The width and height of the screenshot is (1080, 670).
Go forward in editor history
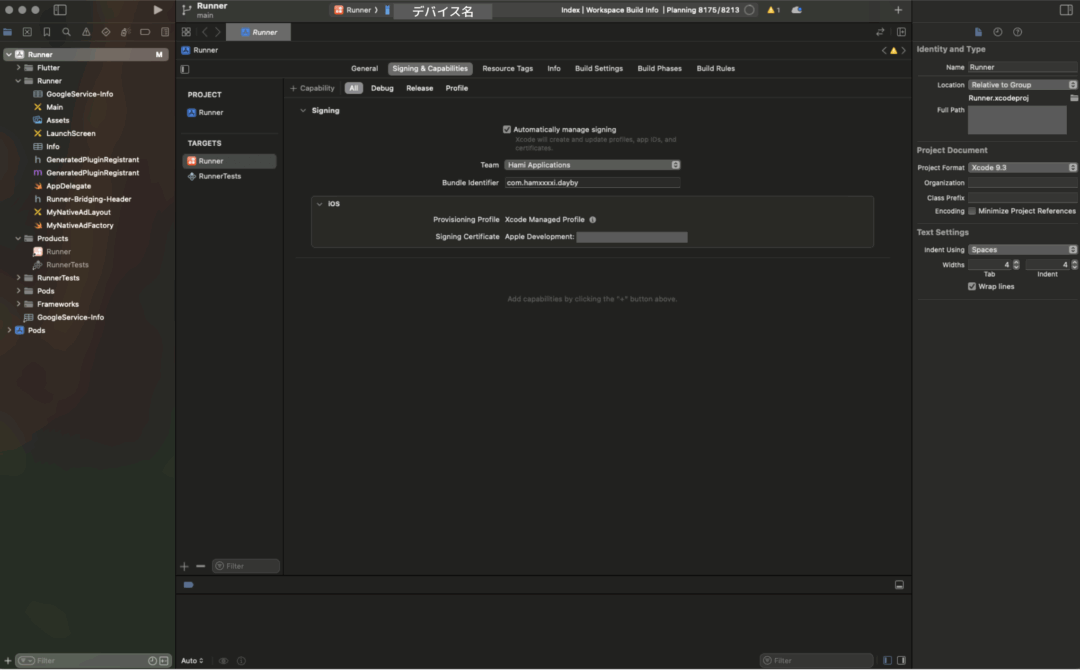pos(218,32)
